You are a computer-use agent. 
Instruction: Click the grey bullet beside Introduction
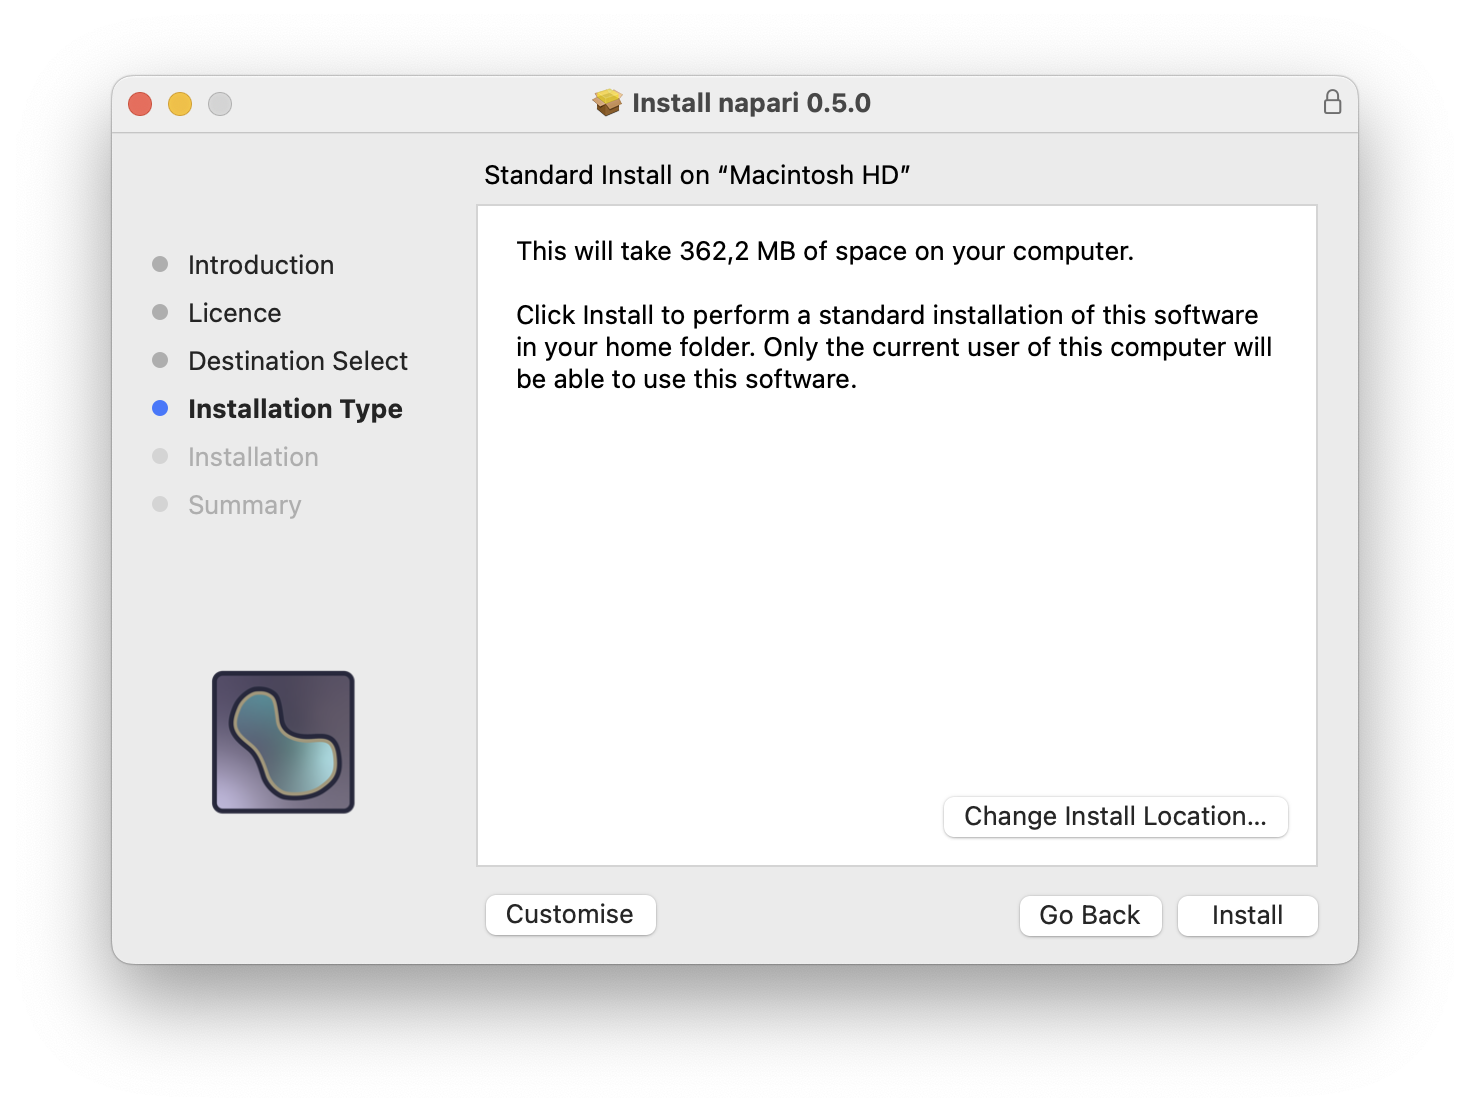point(161,264)
